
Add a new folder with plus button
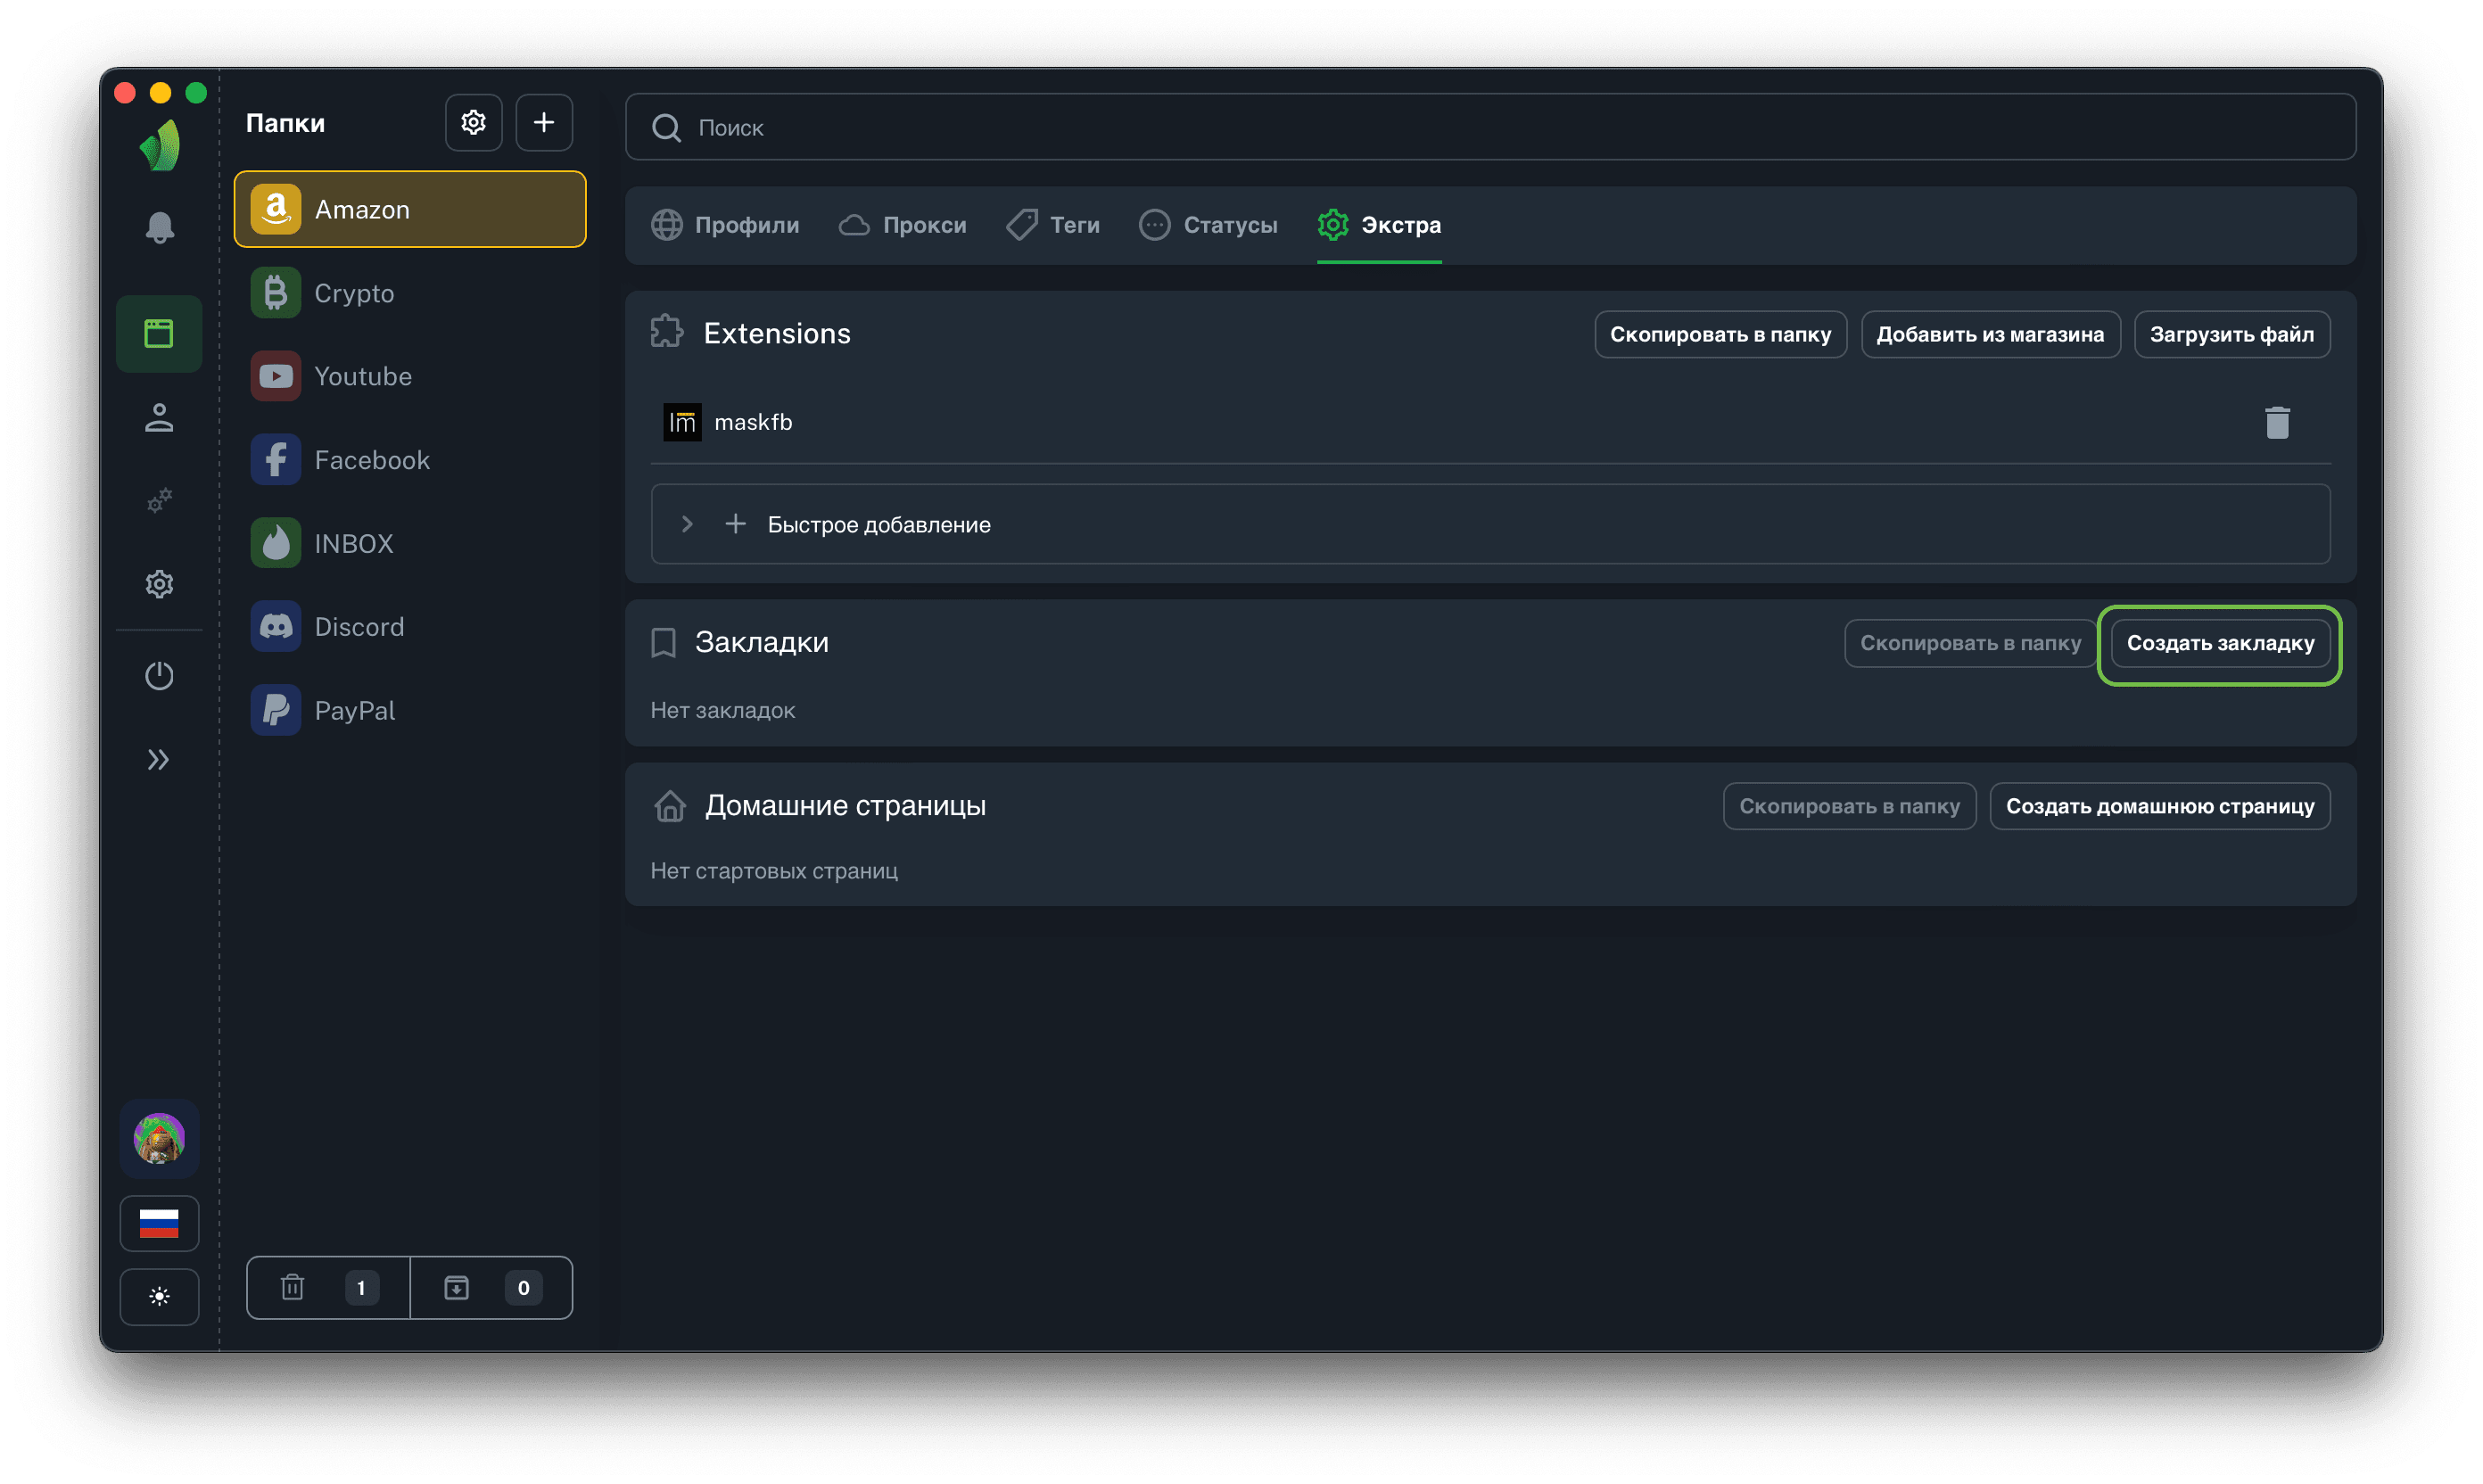click(x=543, y=123)
